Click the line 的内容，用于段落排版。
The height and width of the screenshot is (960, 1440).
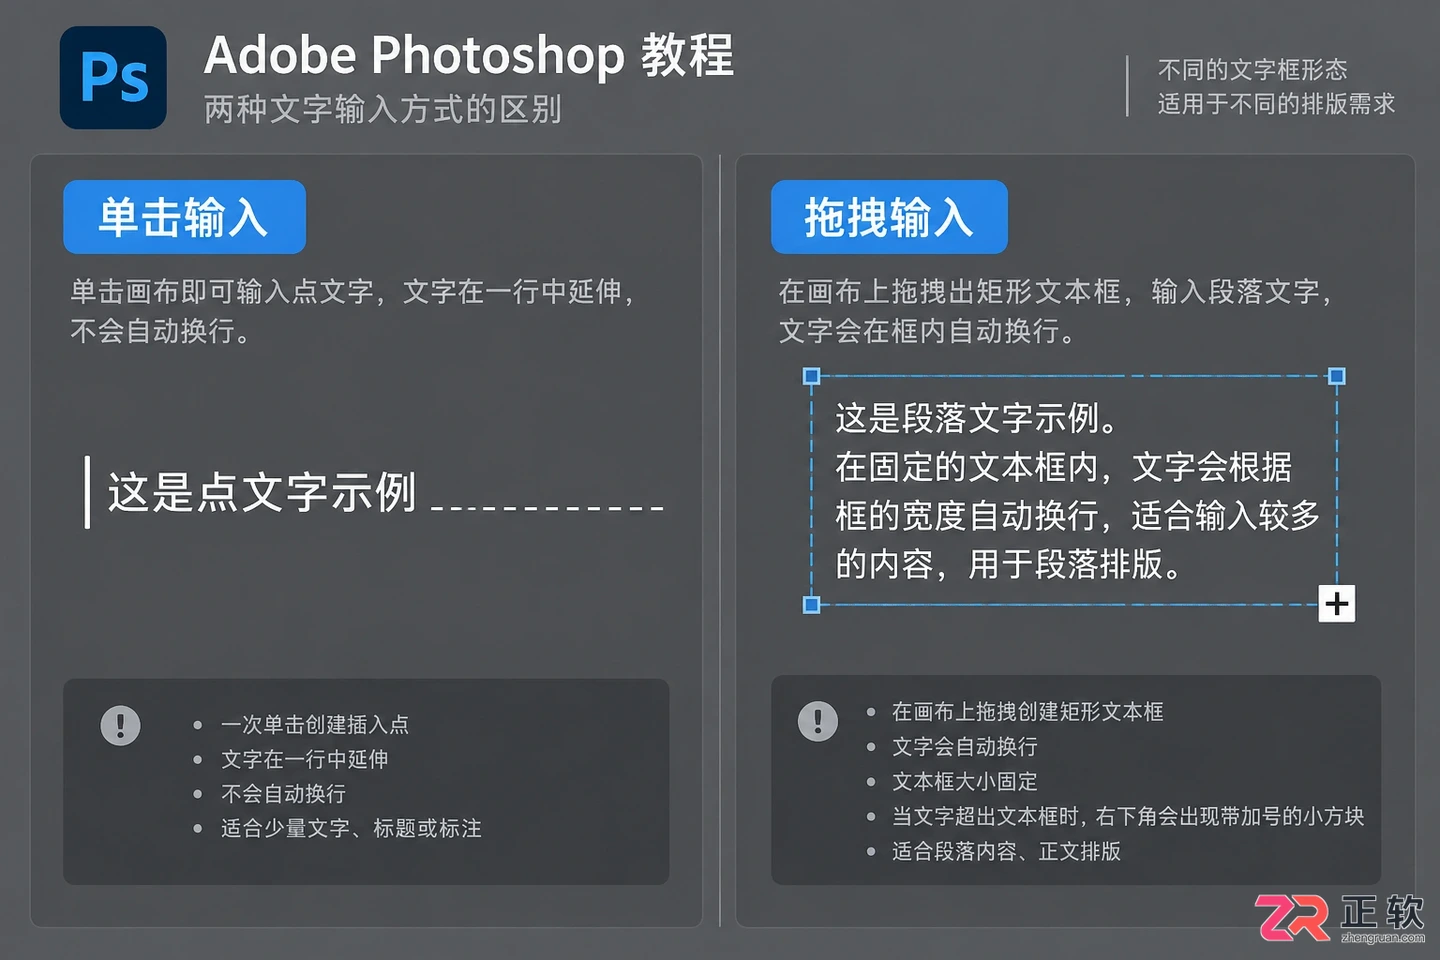(1010, 564)
